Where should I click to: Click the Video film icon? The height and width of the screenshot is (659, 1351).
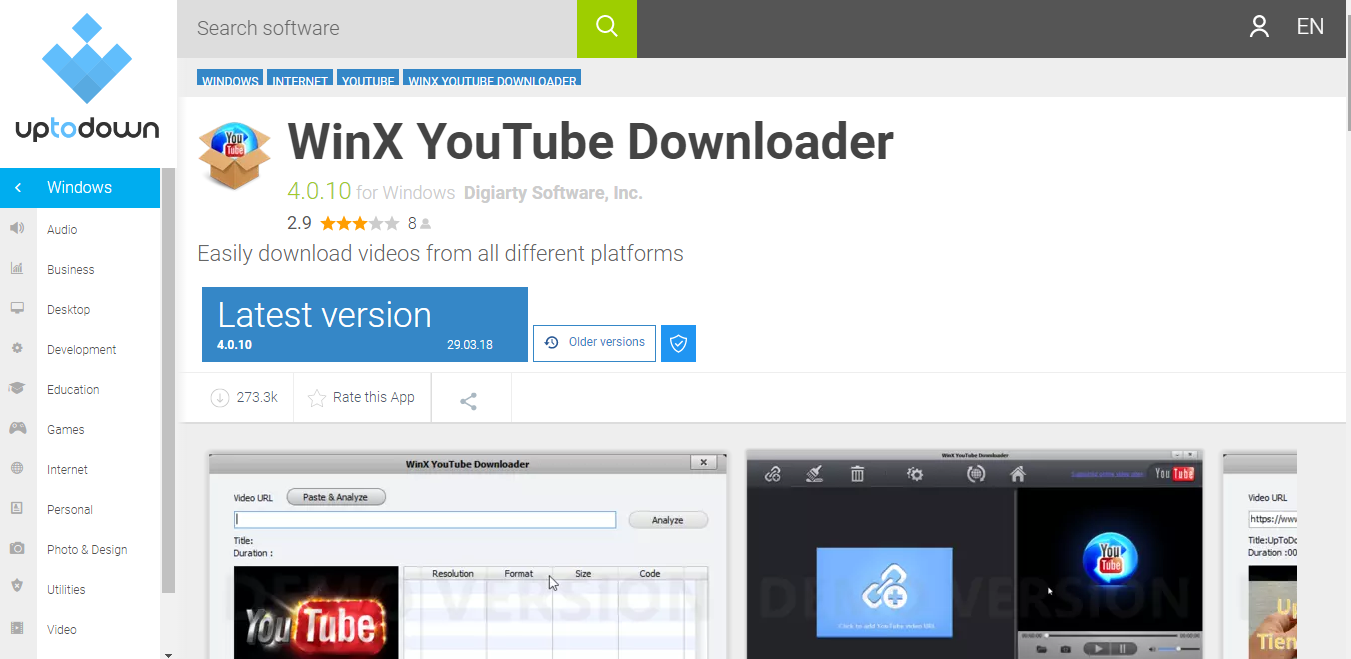pos(17,628)
